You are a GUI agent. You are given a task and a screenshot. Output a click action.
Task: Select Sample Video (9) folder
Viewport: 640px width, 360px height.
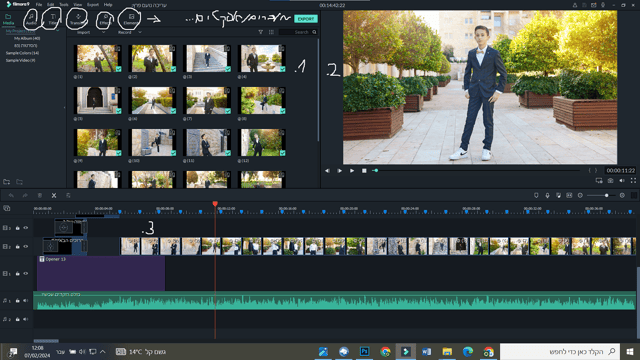[20, 60]
